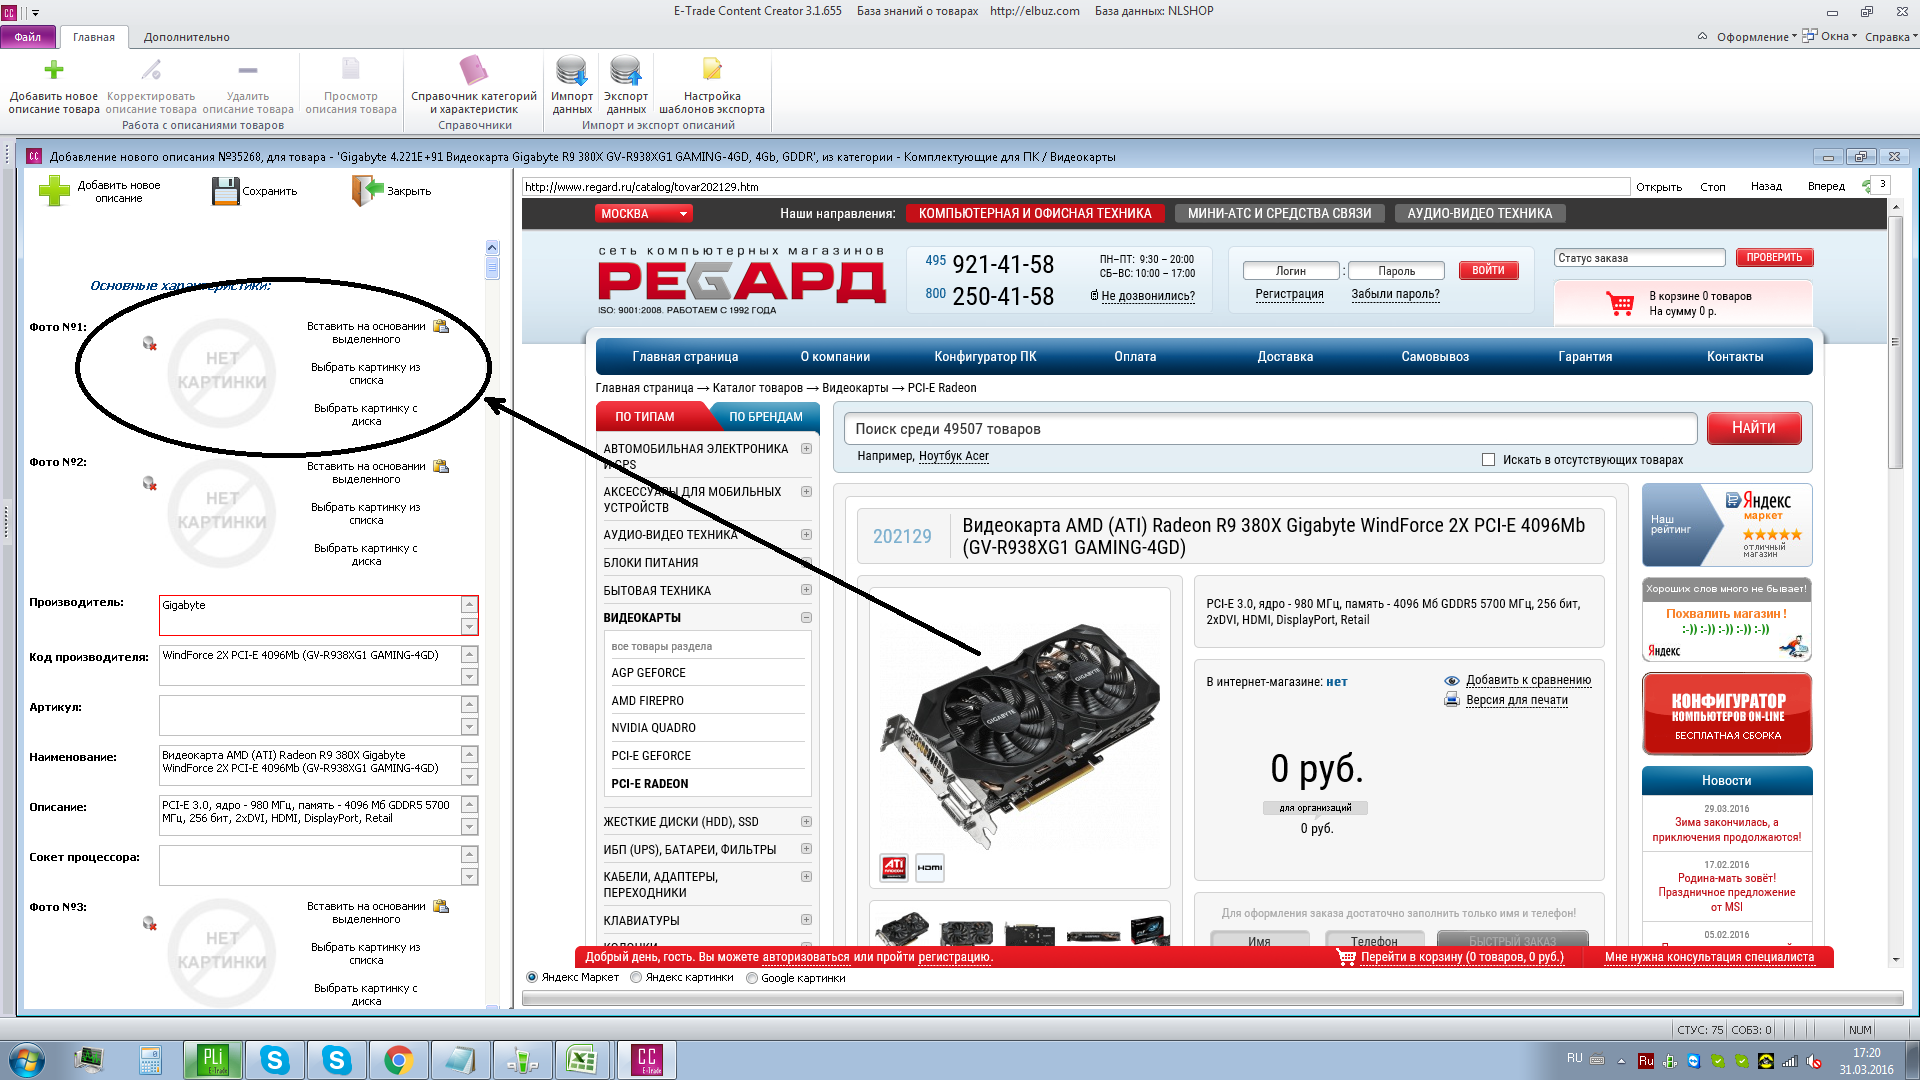Click the green plus icon in ribbon

pyautogui.click(x=54, y=69)
